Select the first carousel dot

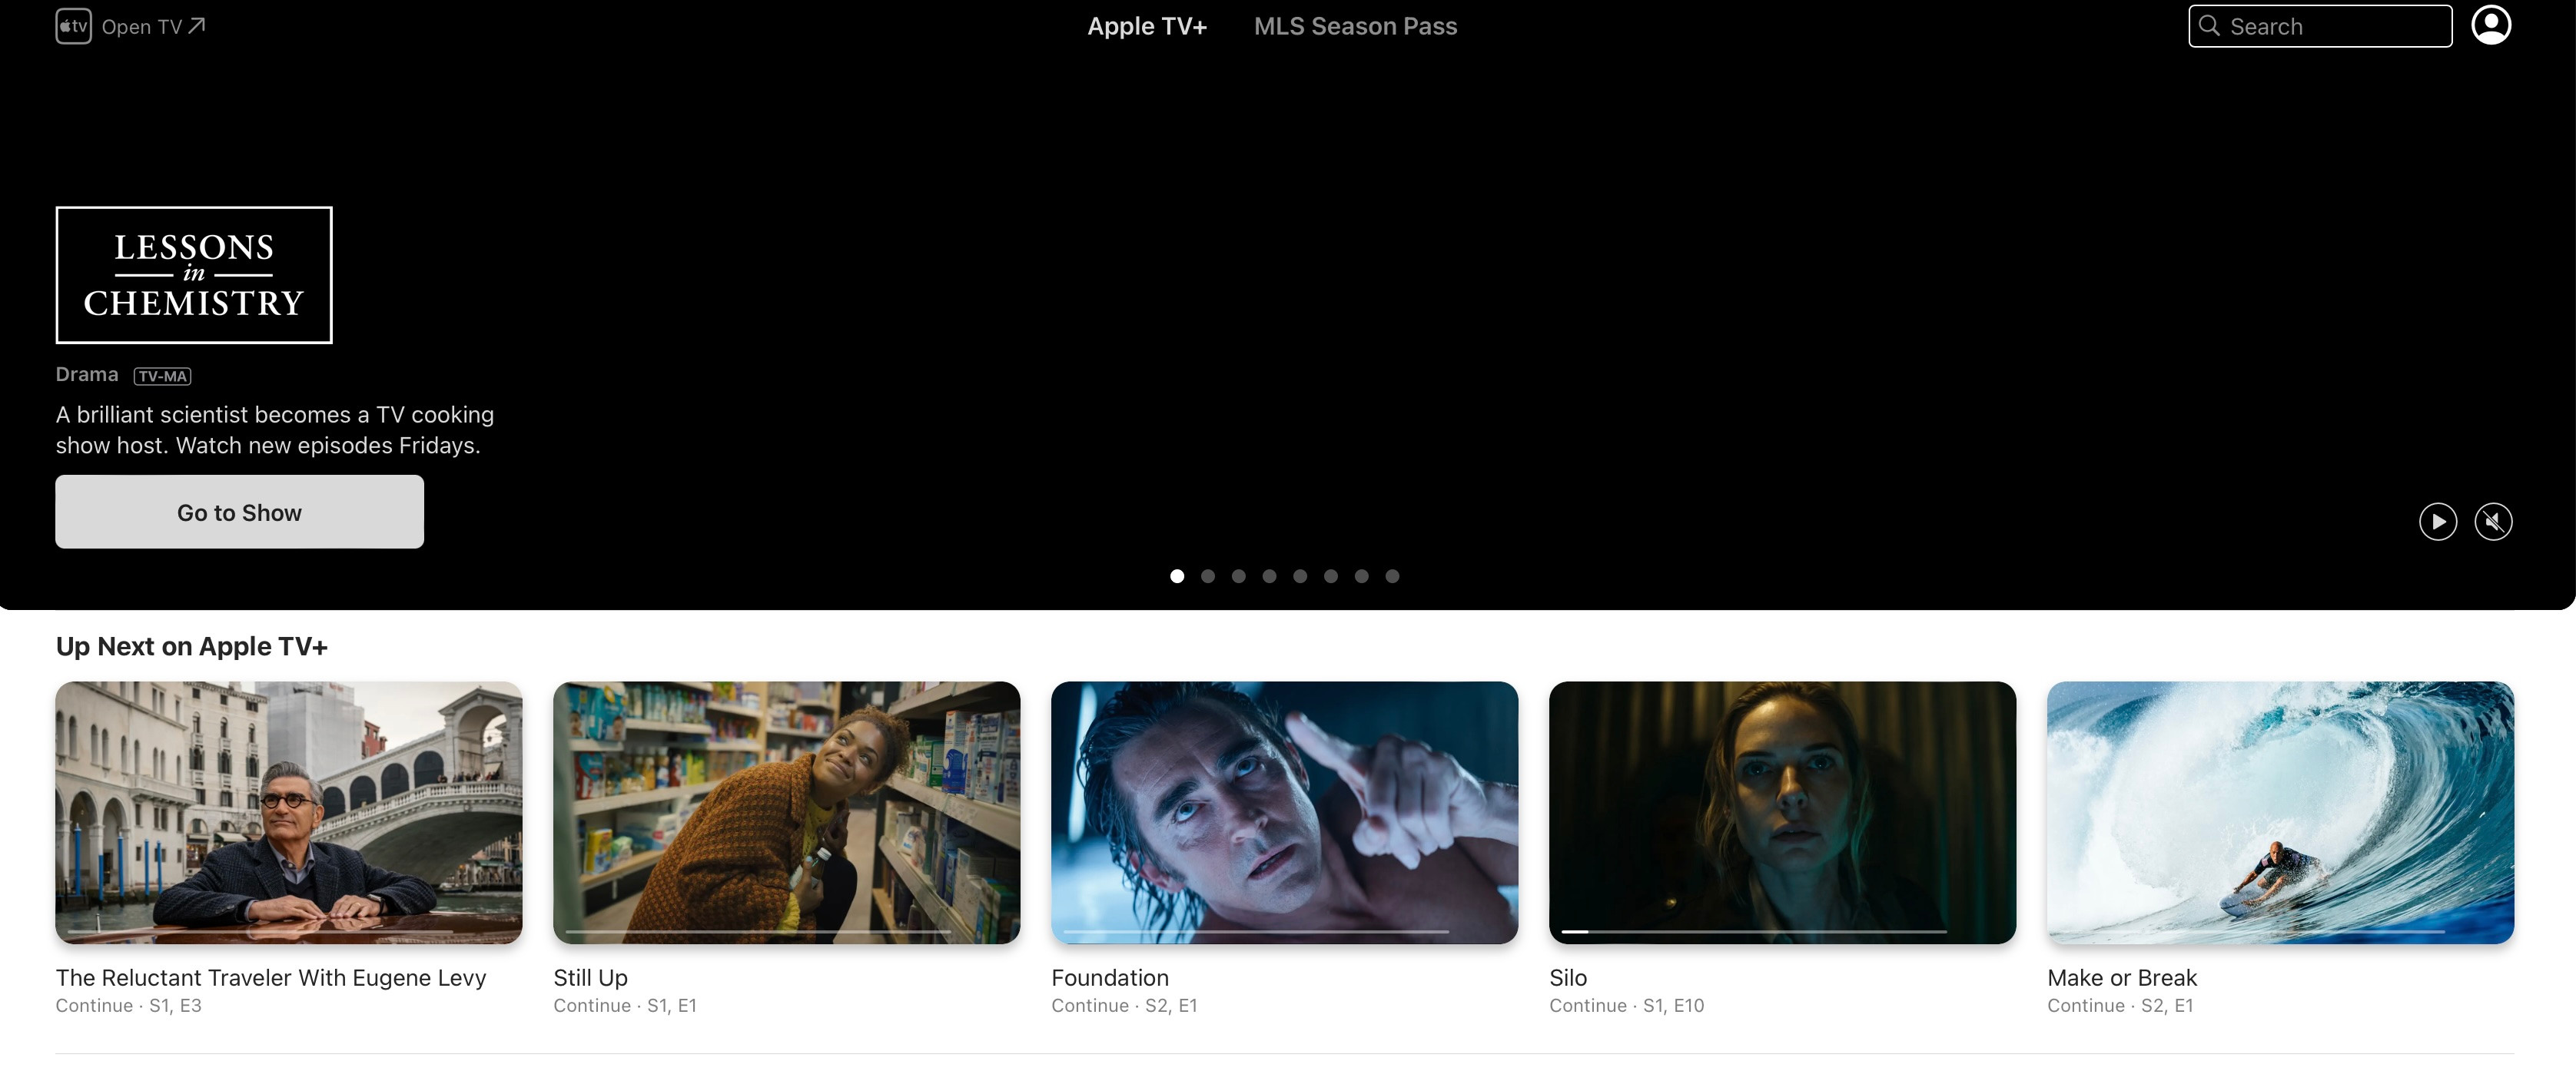(1177, 576)
